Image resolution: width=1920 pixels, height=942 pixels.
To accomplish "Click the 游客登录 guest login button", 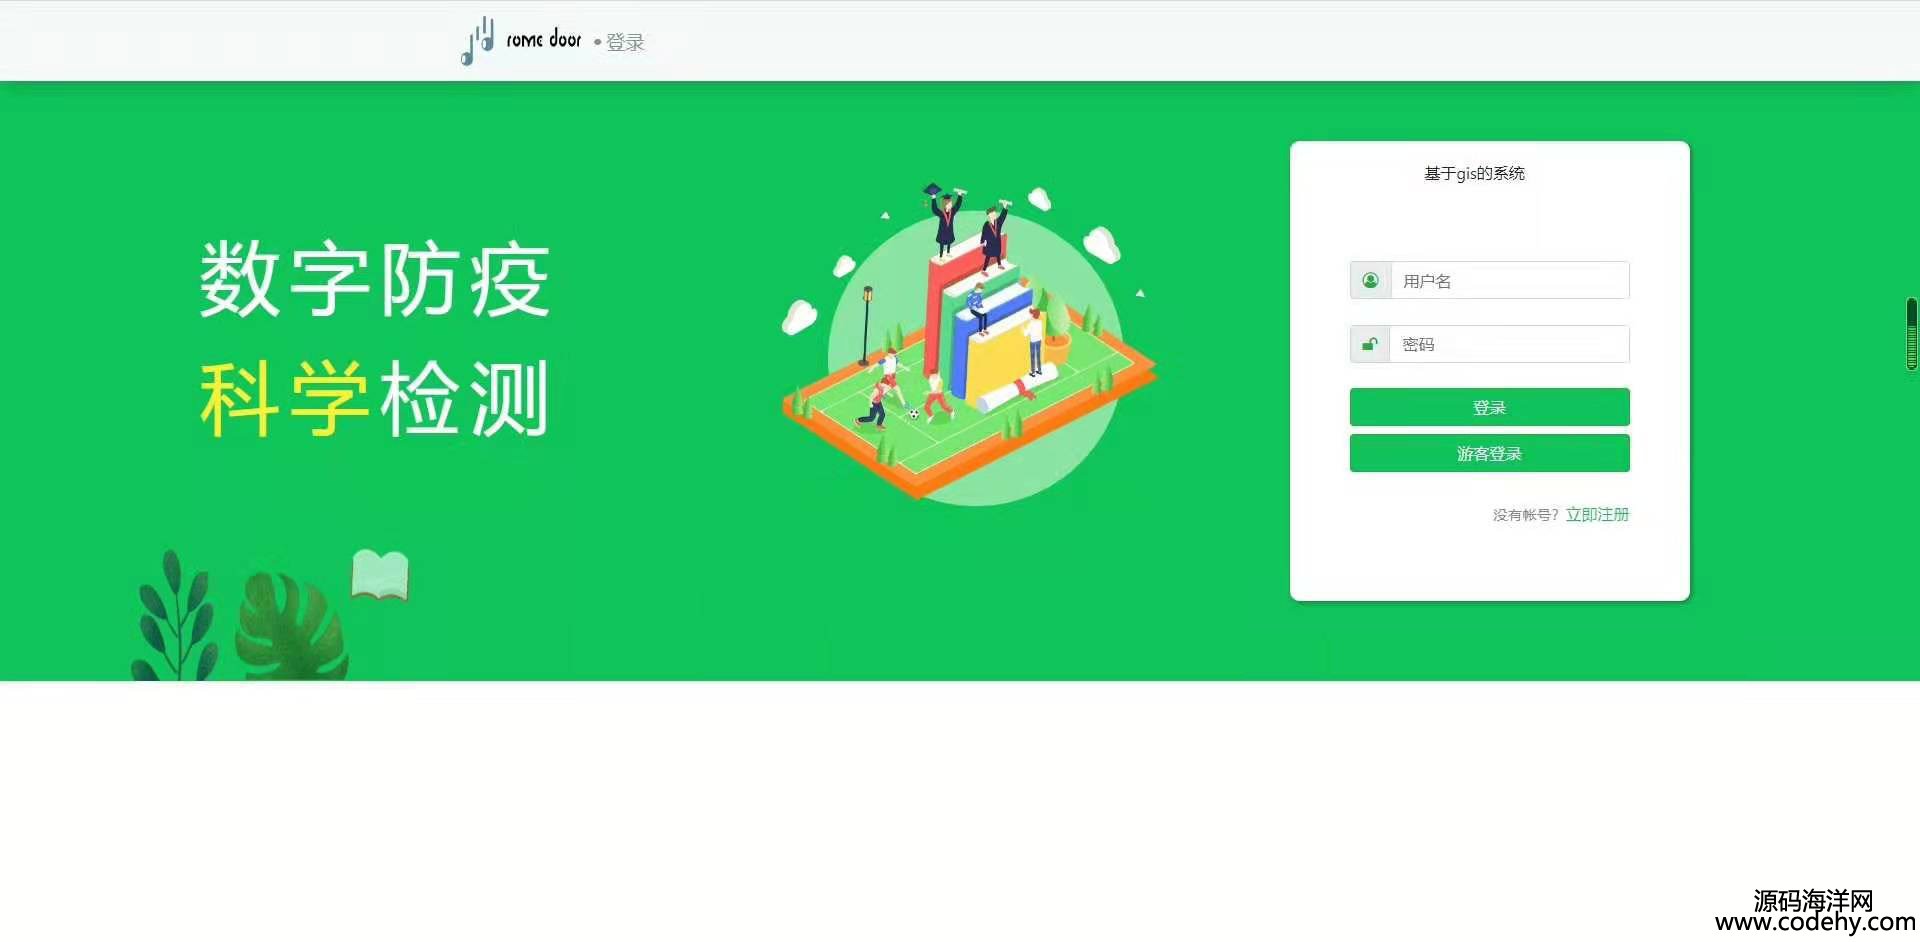I will 1490,453.
